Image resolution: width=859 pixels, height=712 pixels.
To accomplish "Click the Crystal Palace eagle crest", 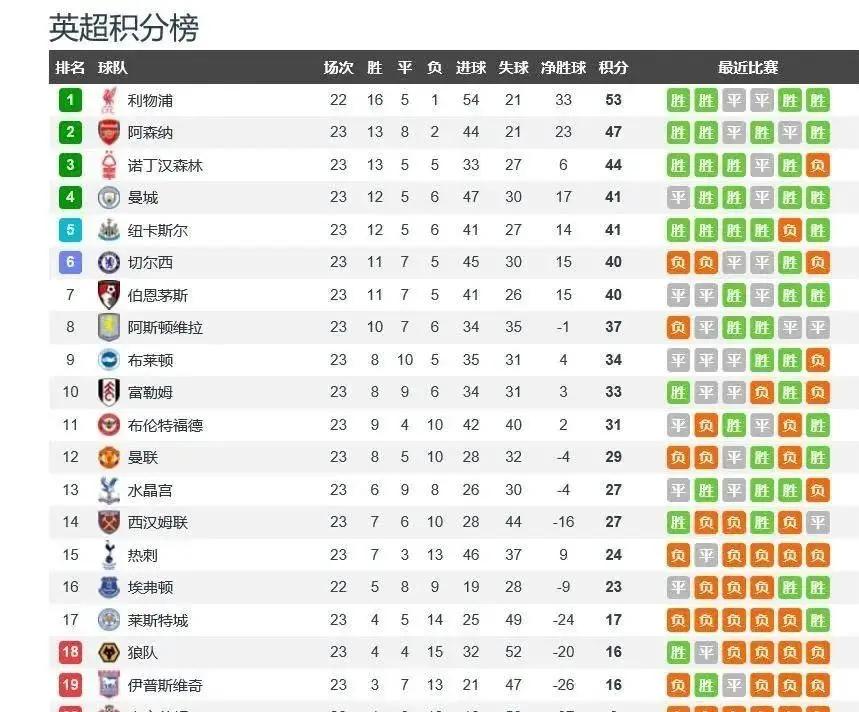I will coord(108,490).
